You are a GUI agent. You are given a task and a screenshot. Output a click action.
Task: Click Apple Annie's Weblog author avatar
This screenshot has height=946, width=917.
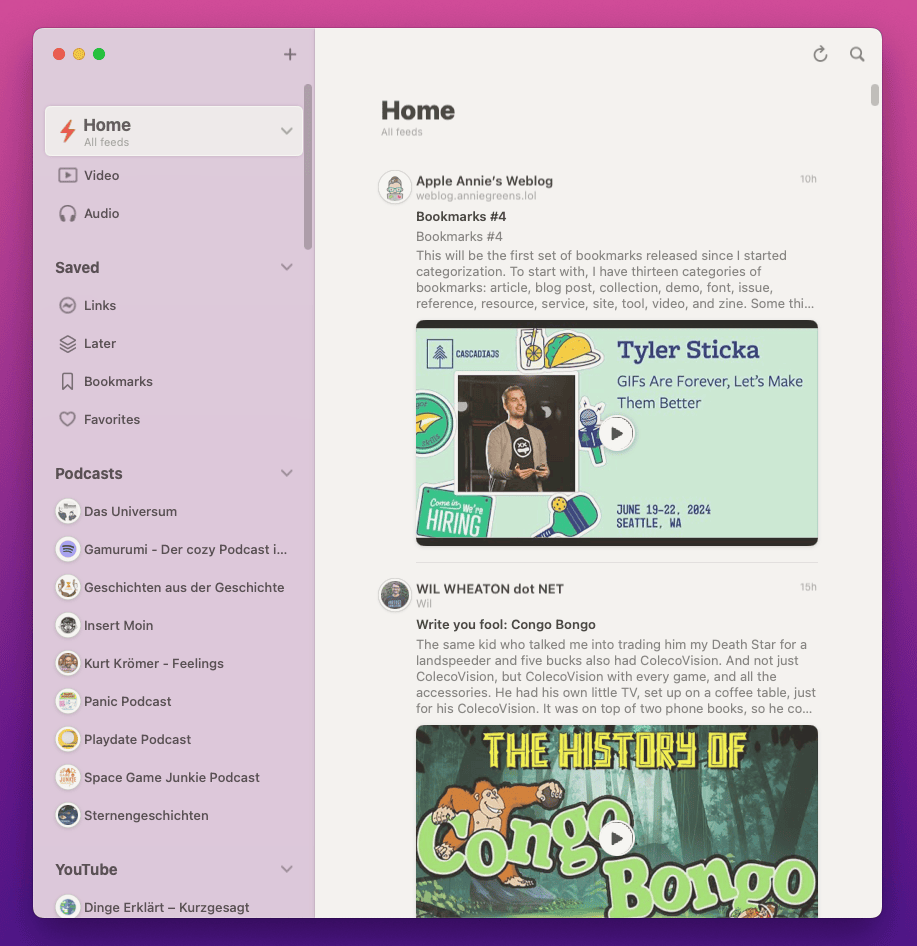(x=395, y=187)
